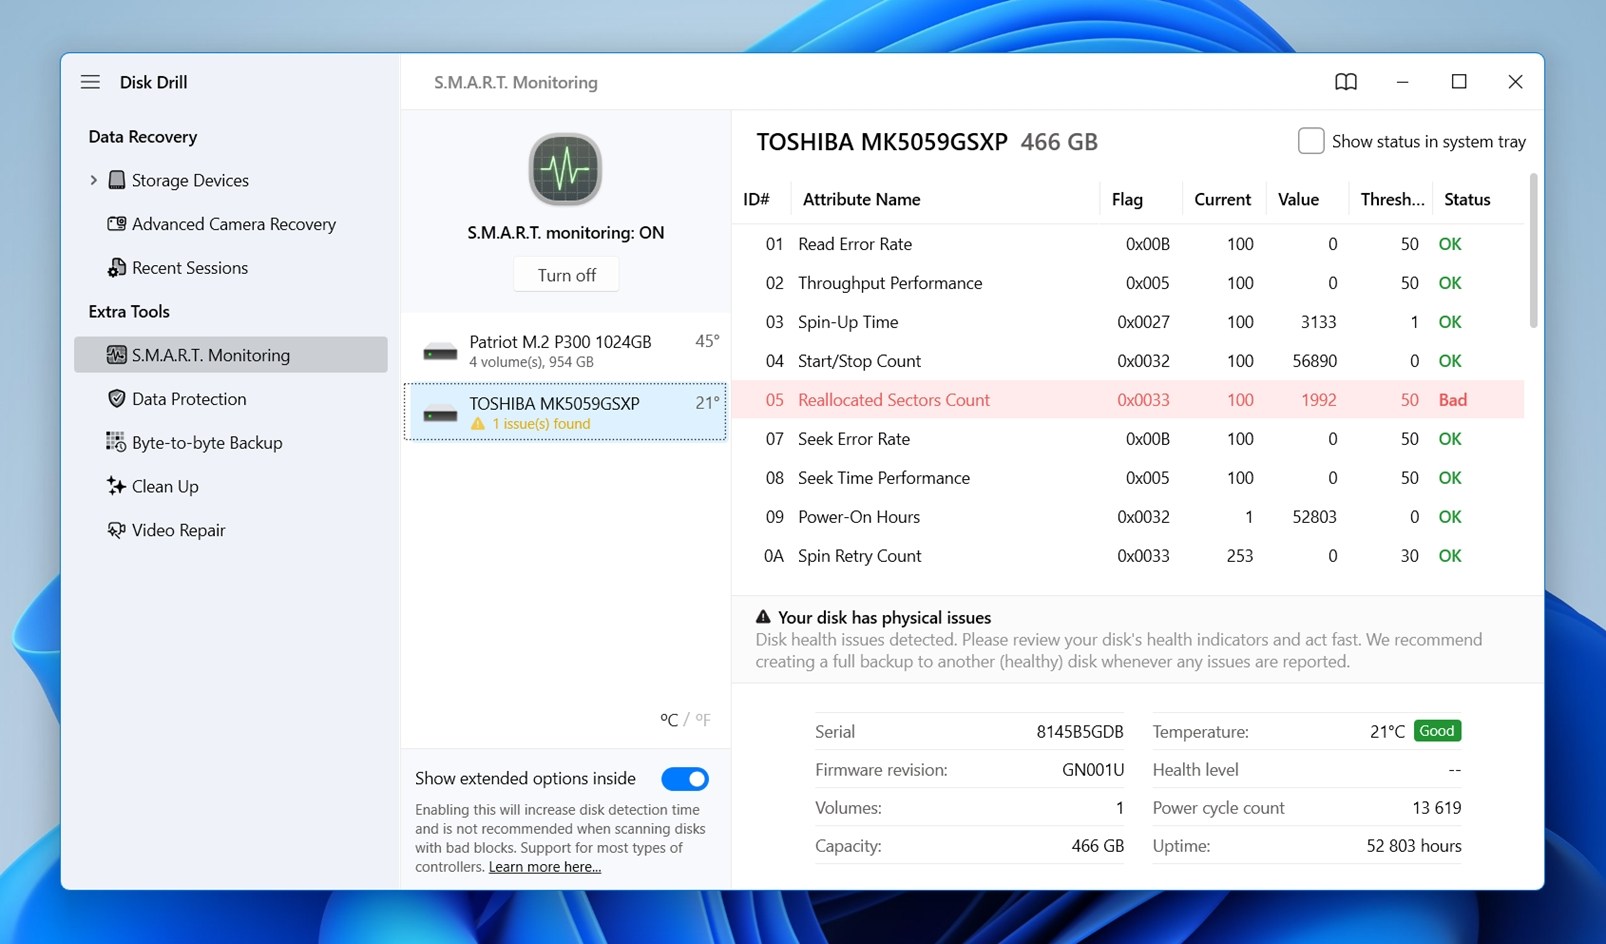
Task: Open the help book icon in title bar
Action: pyautogui.click(x=1346, y=82)
